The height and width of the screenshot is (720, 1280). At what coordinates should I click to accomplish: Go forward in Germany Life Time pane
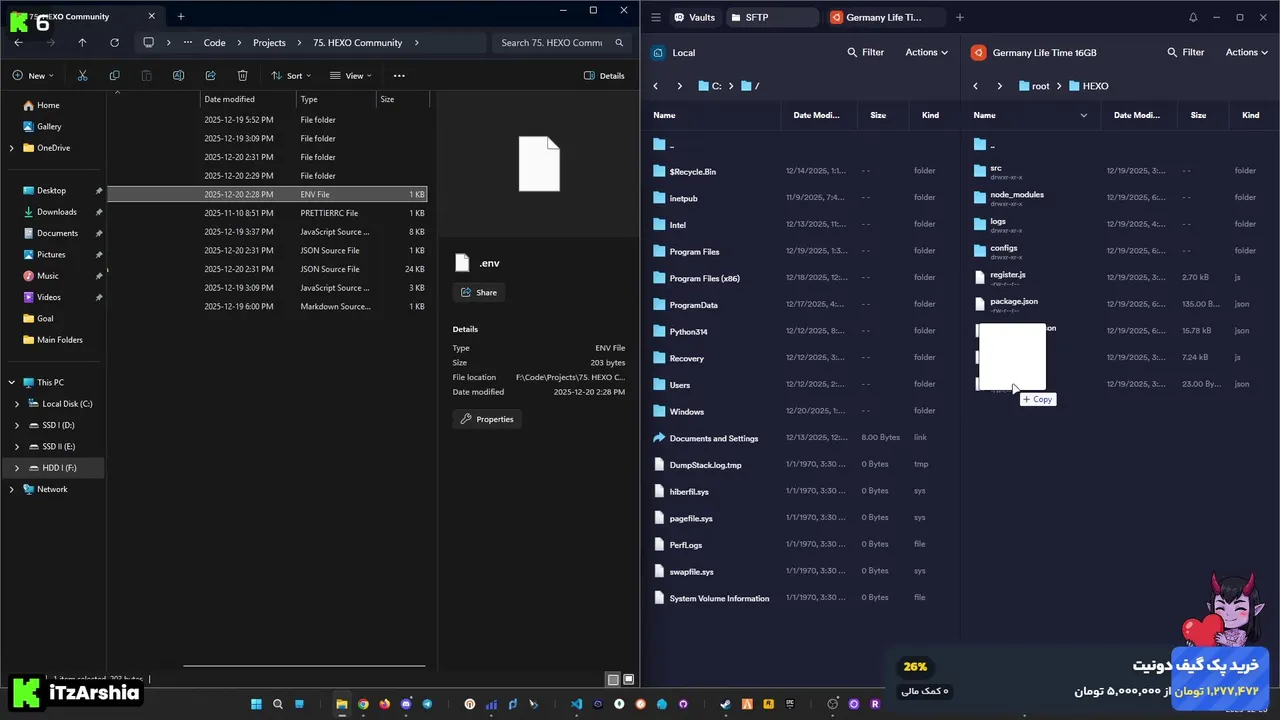(x=999, y=86)
